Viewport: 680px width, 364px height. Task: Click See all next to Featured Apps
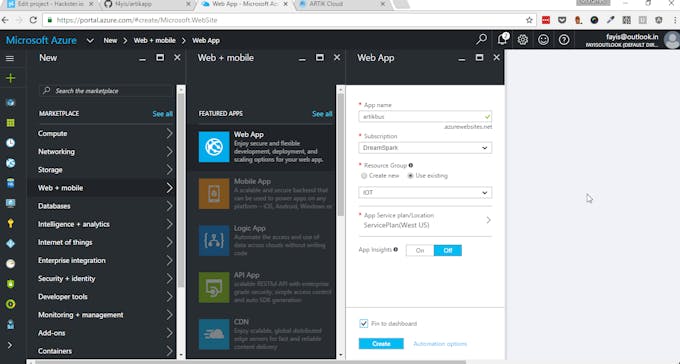(322, 114)
